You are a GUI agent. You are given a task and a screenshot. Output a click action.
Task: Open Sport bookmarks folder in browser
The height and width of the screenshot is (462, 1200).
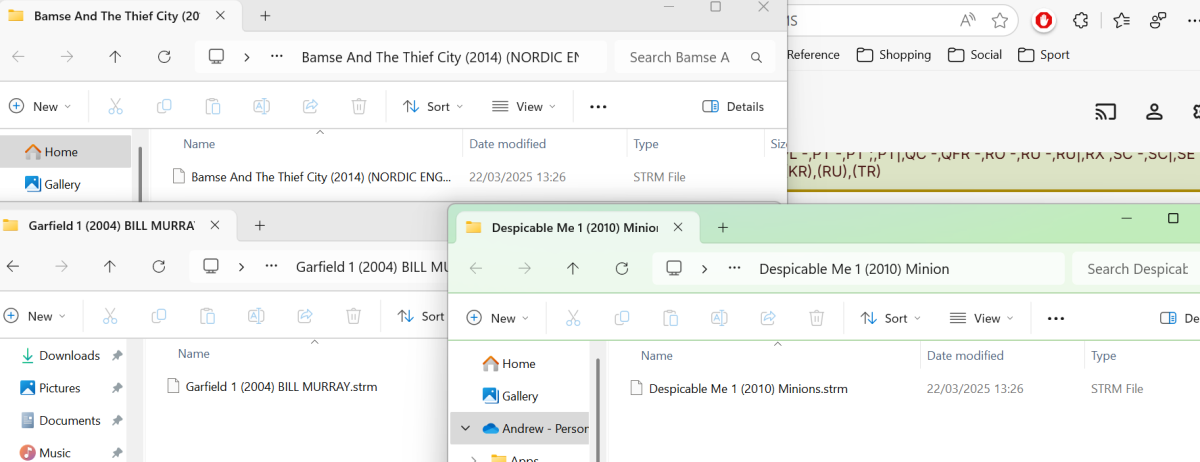click(x=1044, y=55)
